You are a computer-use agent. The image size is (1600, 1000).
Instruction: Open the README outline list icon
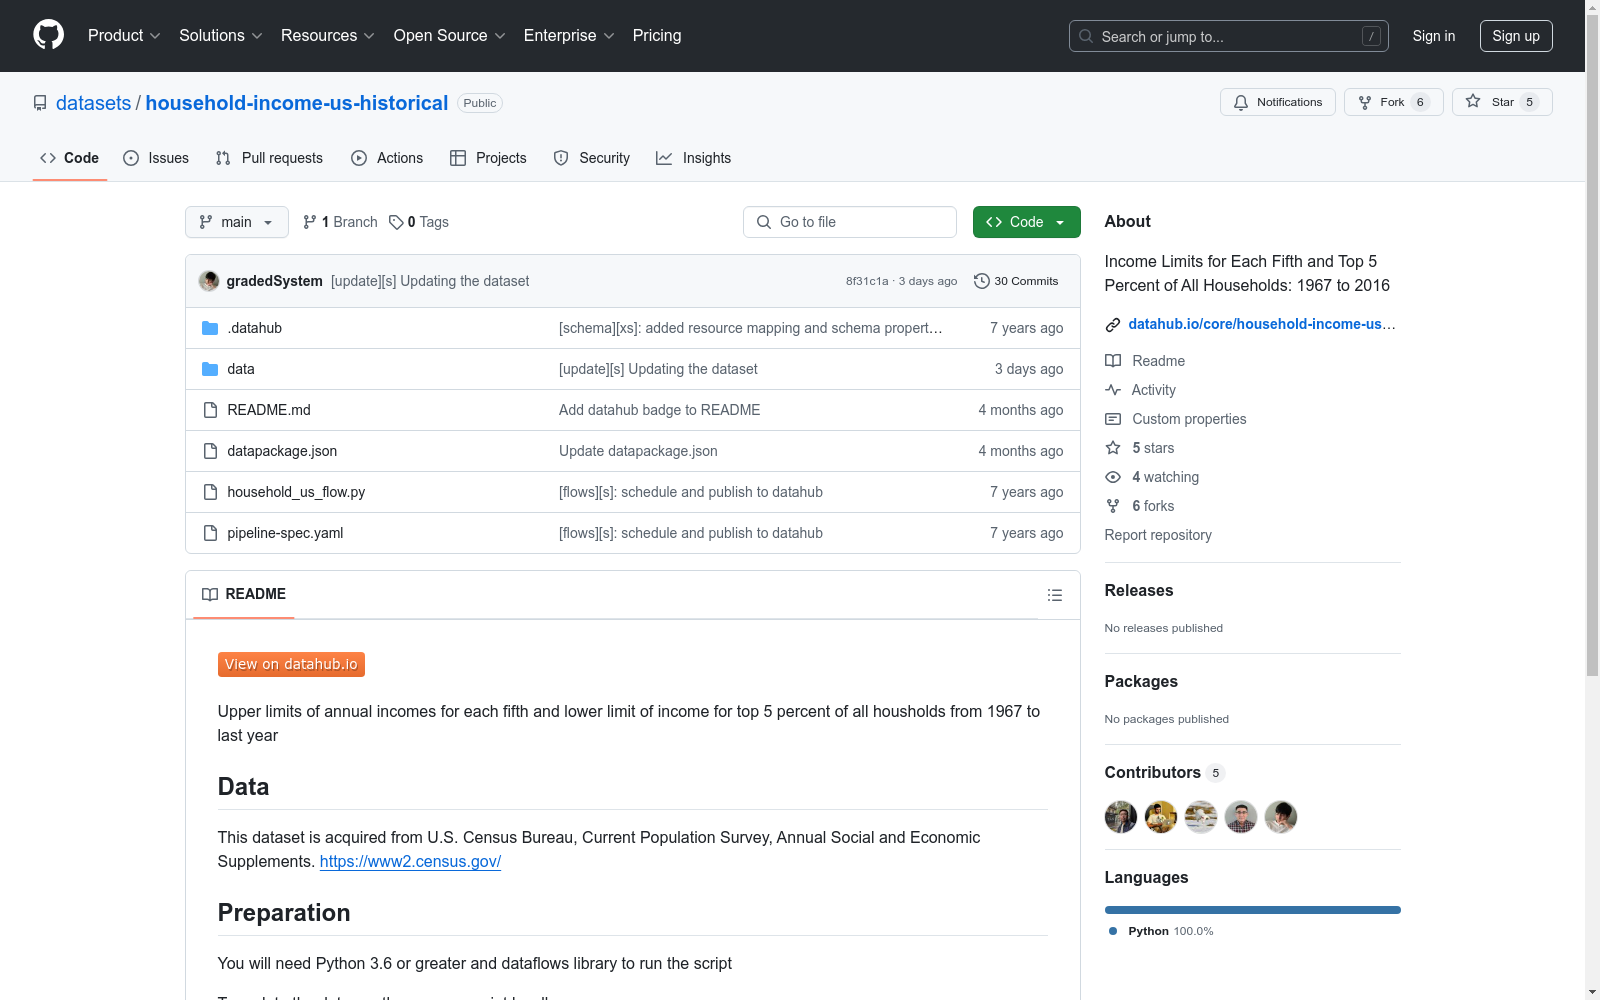[1055, 595]
